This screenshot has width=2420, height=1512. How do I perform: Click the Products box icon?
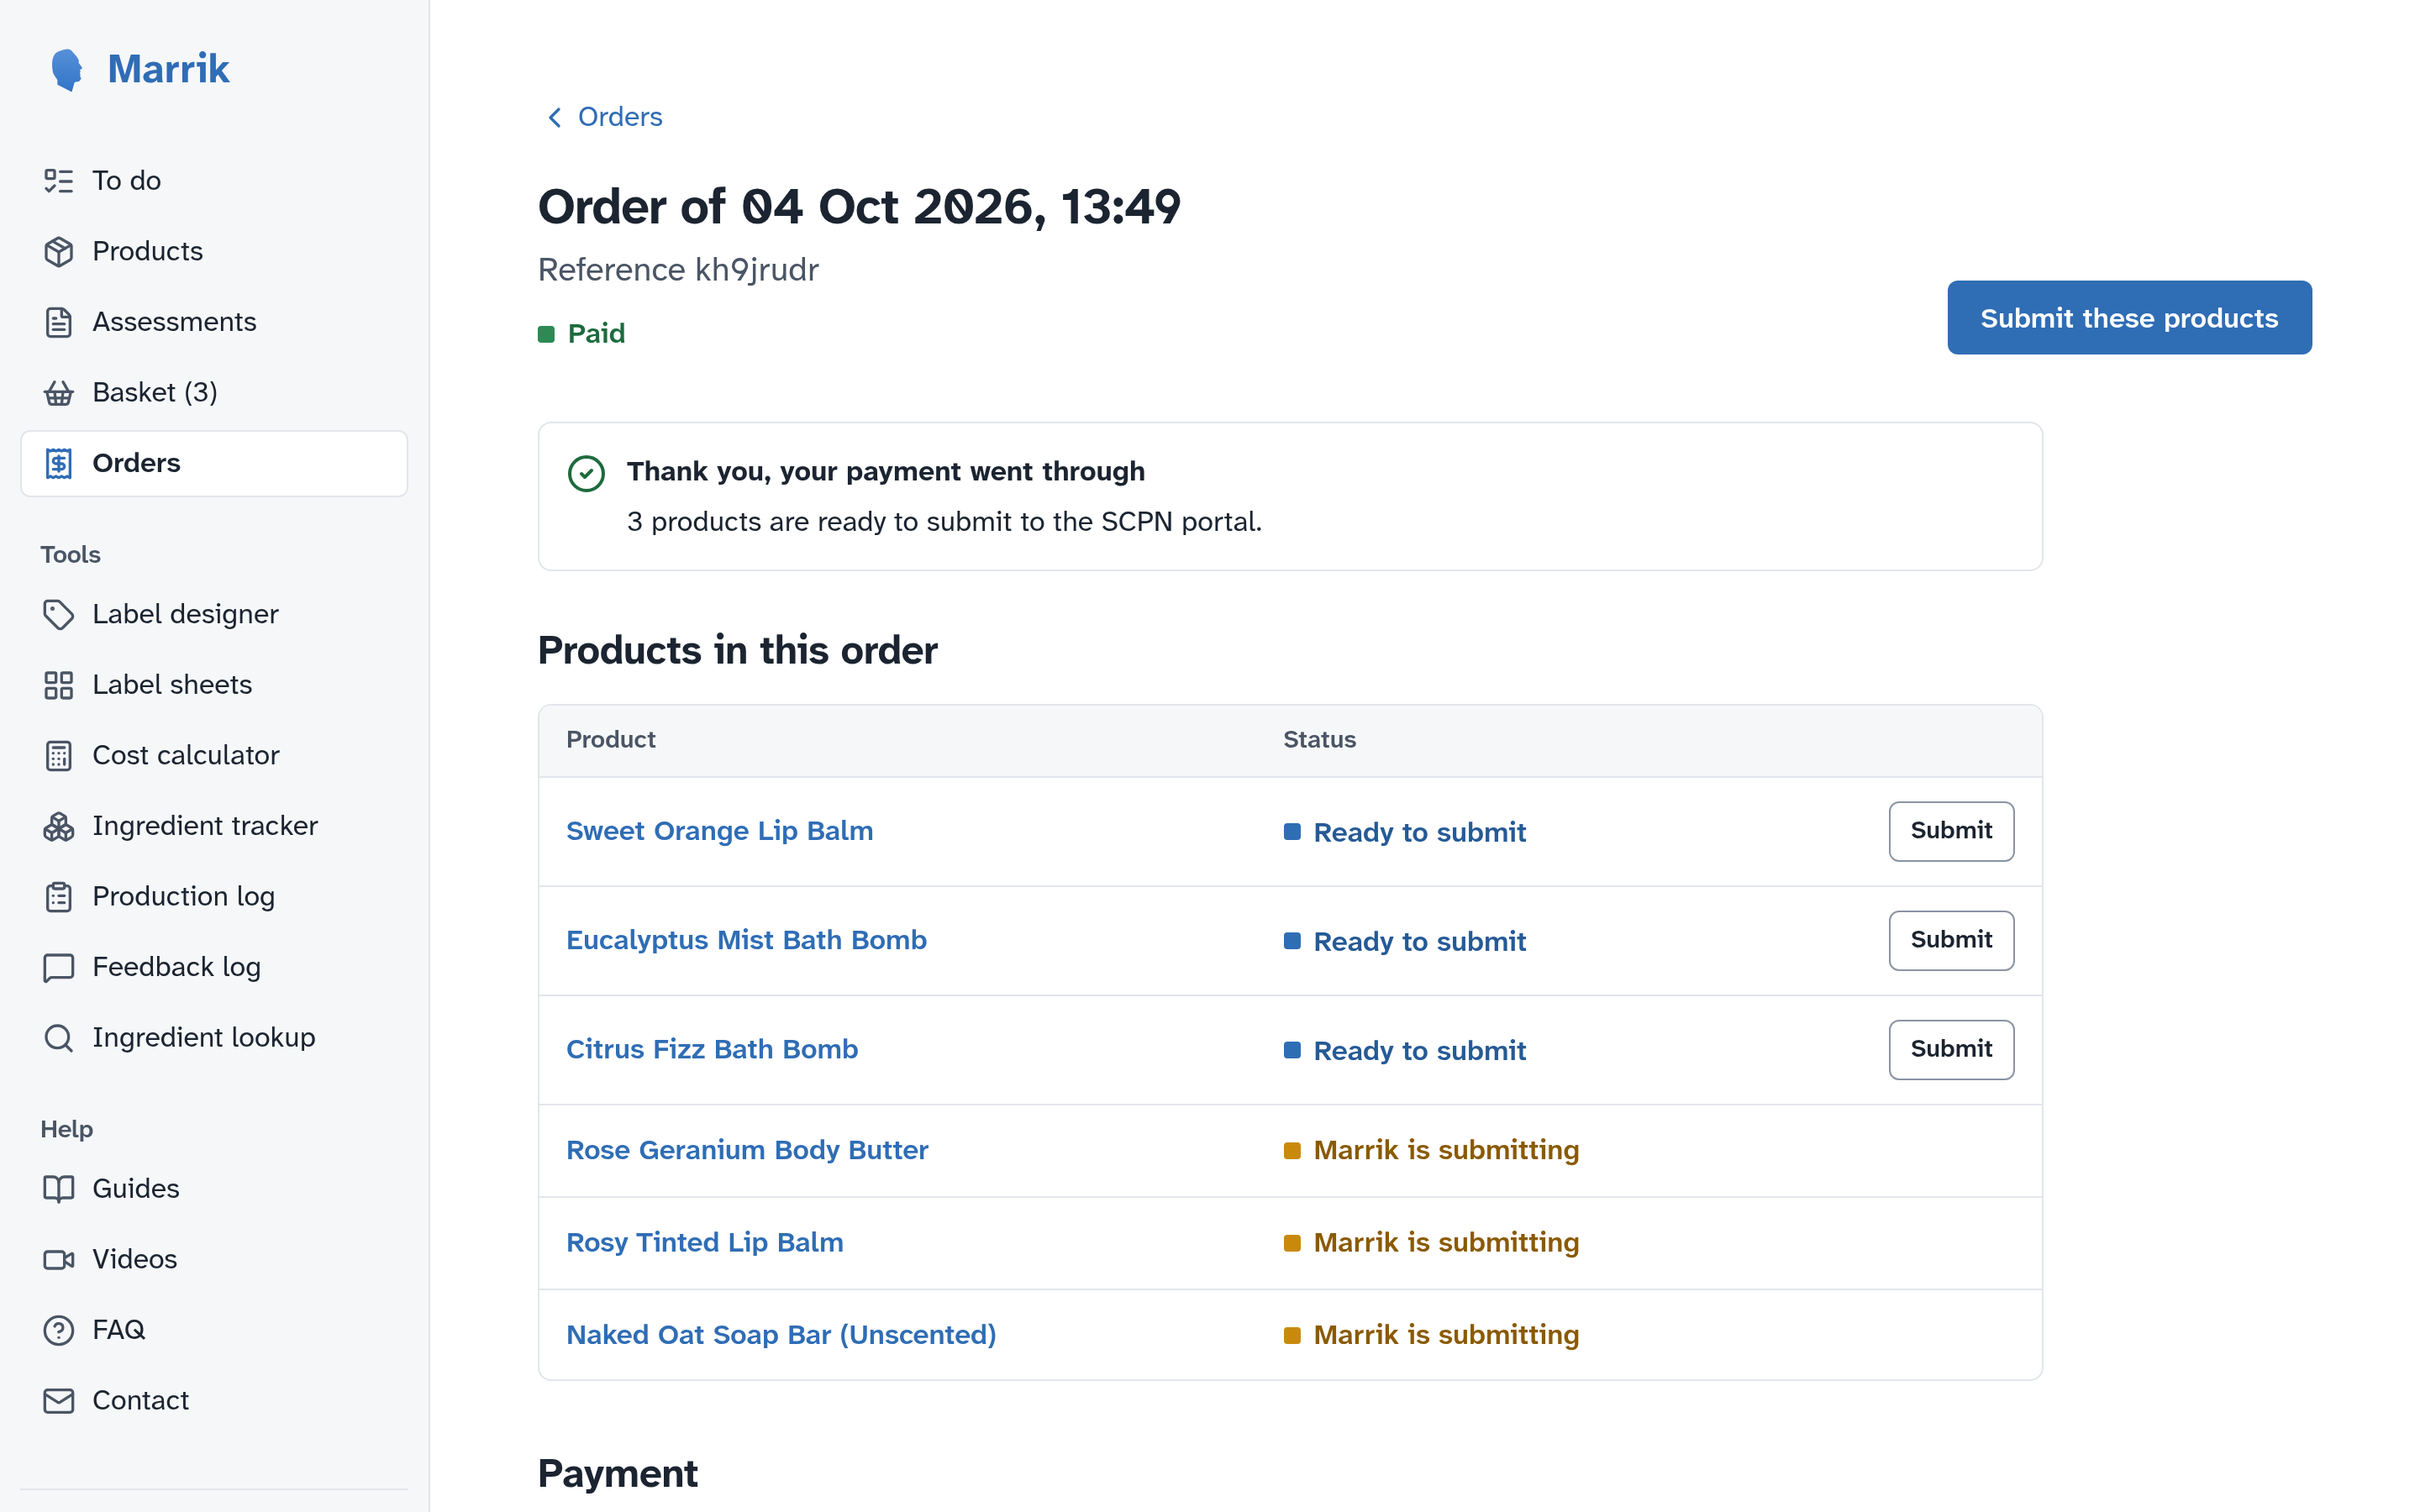(x=59, y=252)
